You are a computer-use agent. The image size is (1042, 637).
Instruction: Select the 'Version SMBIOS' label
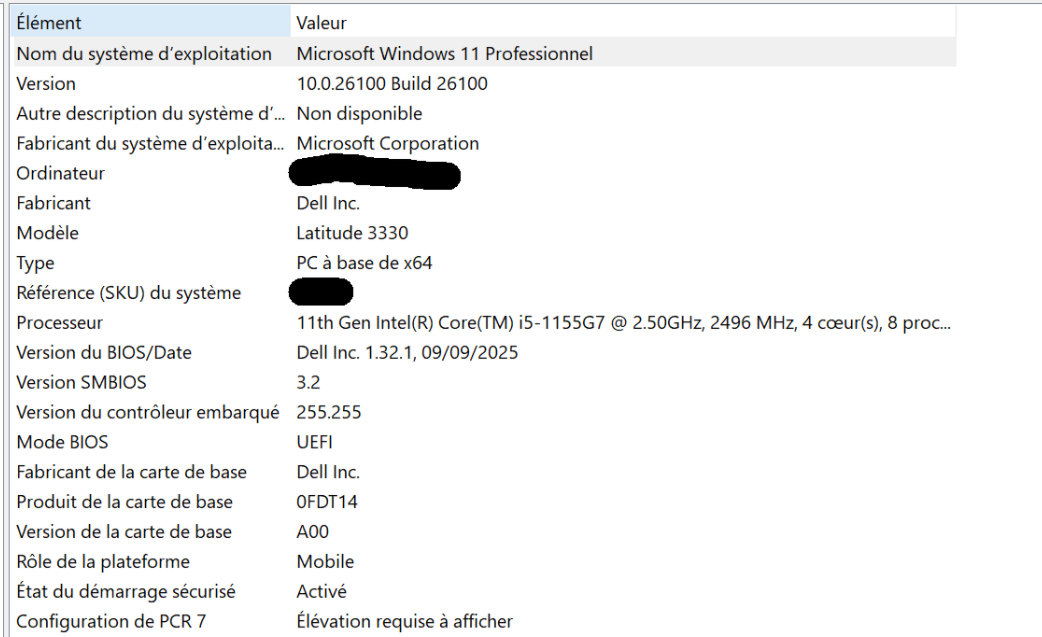click(81, 383)
